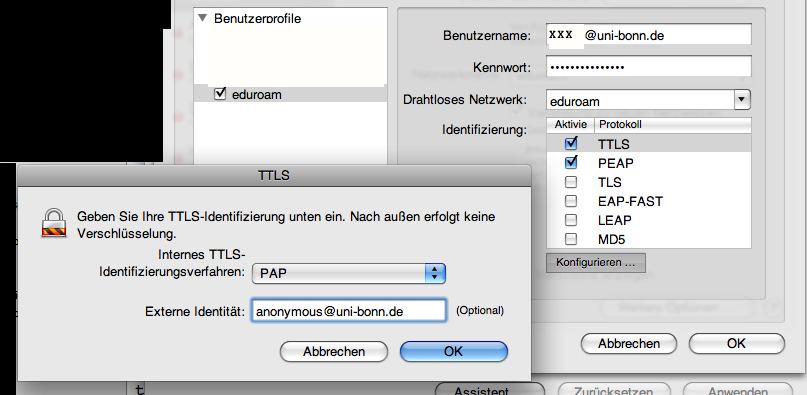Open the Drahtloses Netzwerk combo box arrow
This screenshot has height=395, width=807.
(x=742, y=99)
